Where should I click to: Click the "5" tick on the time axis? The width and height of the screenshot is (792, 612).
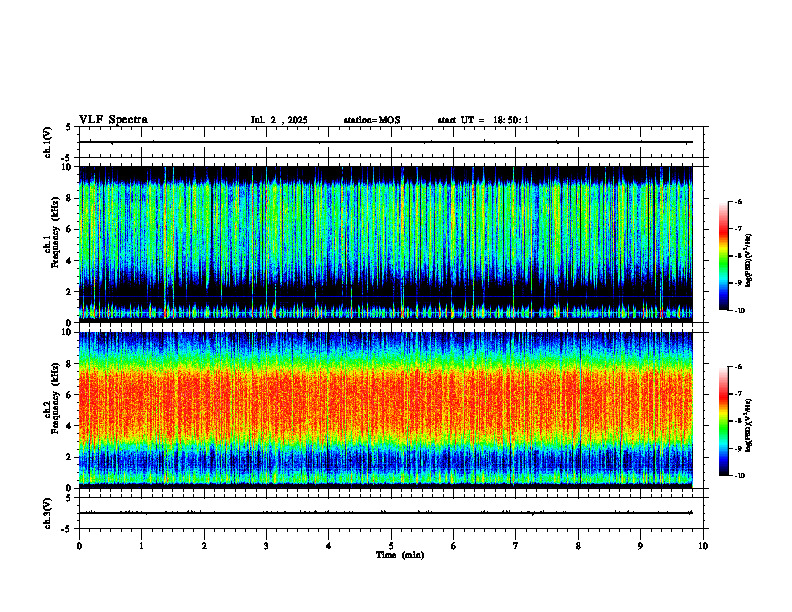pyautogui.click(x=391, y=546)
